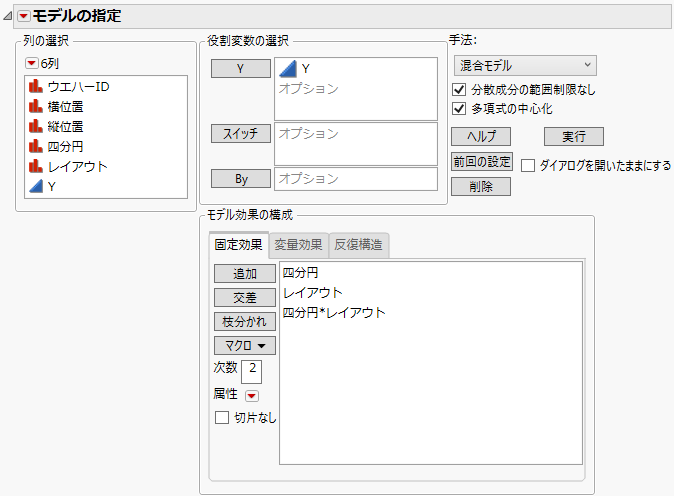Toggle the 多項式の中心化 checkbox

click(460, 109)
